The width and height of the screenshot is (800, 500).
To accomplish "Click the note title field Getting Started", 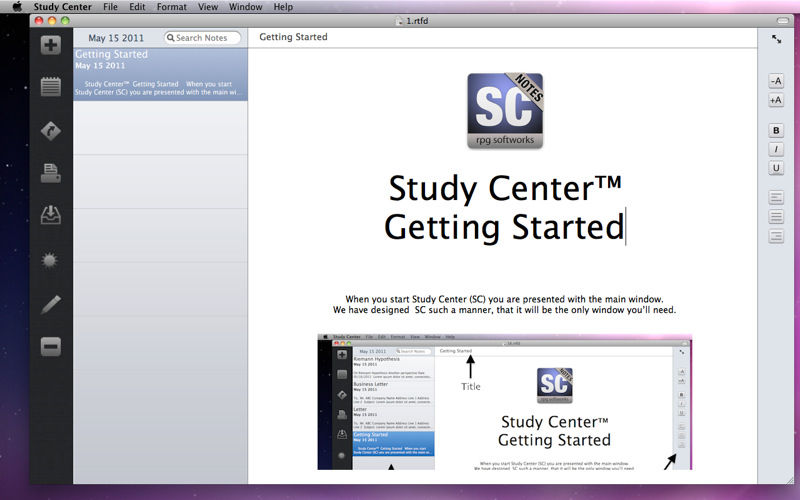I will (x=293, y=37).
